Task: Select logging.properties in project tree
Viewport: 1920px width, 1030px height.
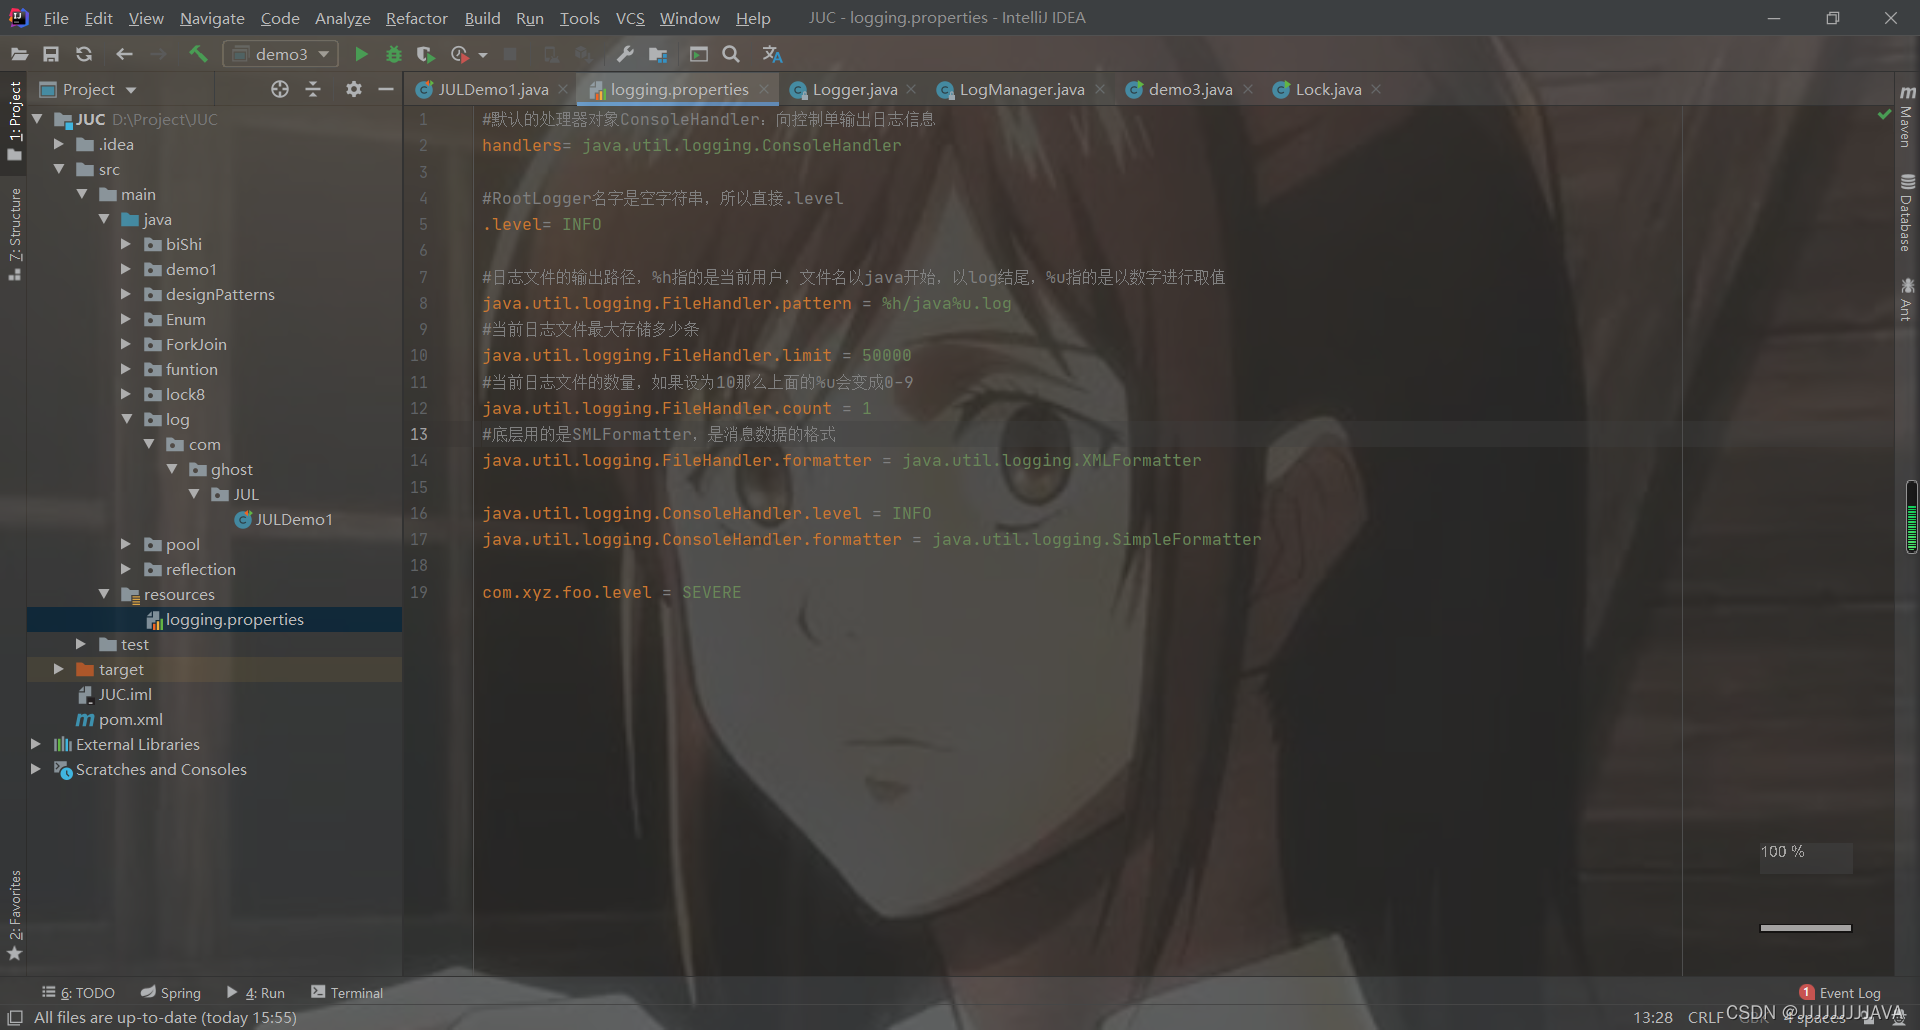Action: (225, 619)
